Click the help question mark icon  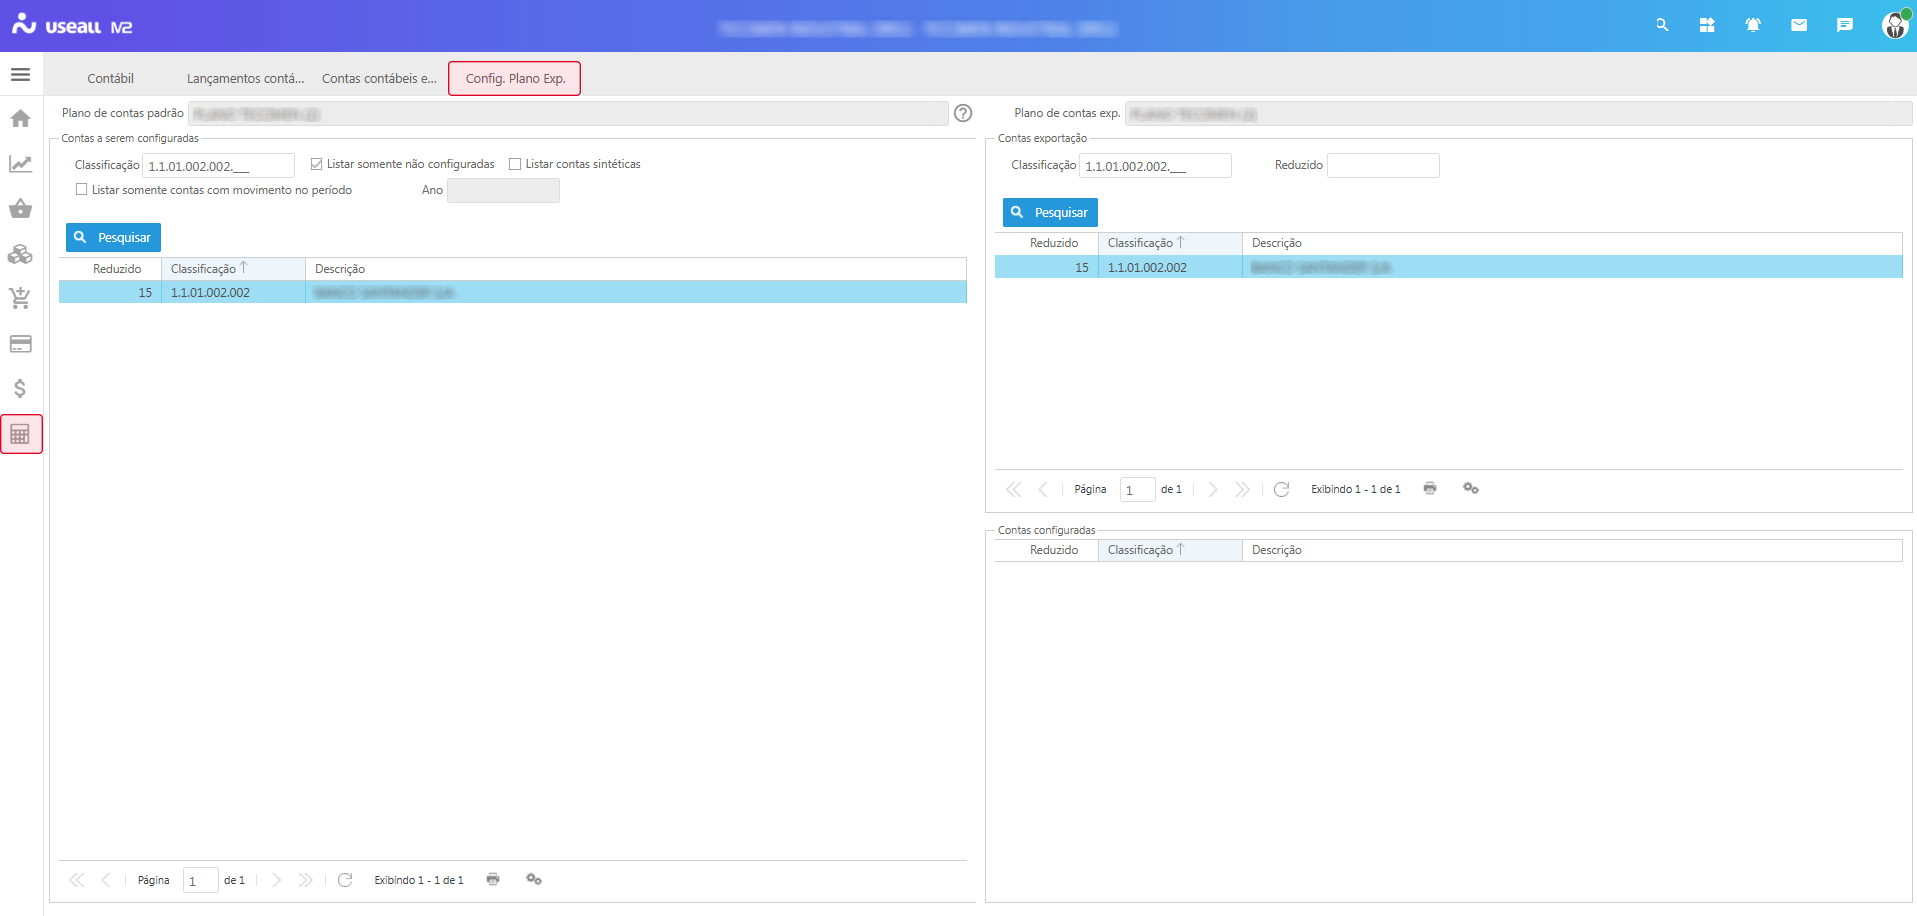click(x=962, y=114)
